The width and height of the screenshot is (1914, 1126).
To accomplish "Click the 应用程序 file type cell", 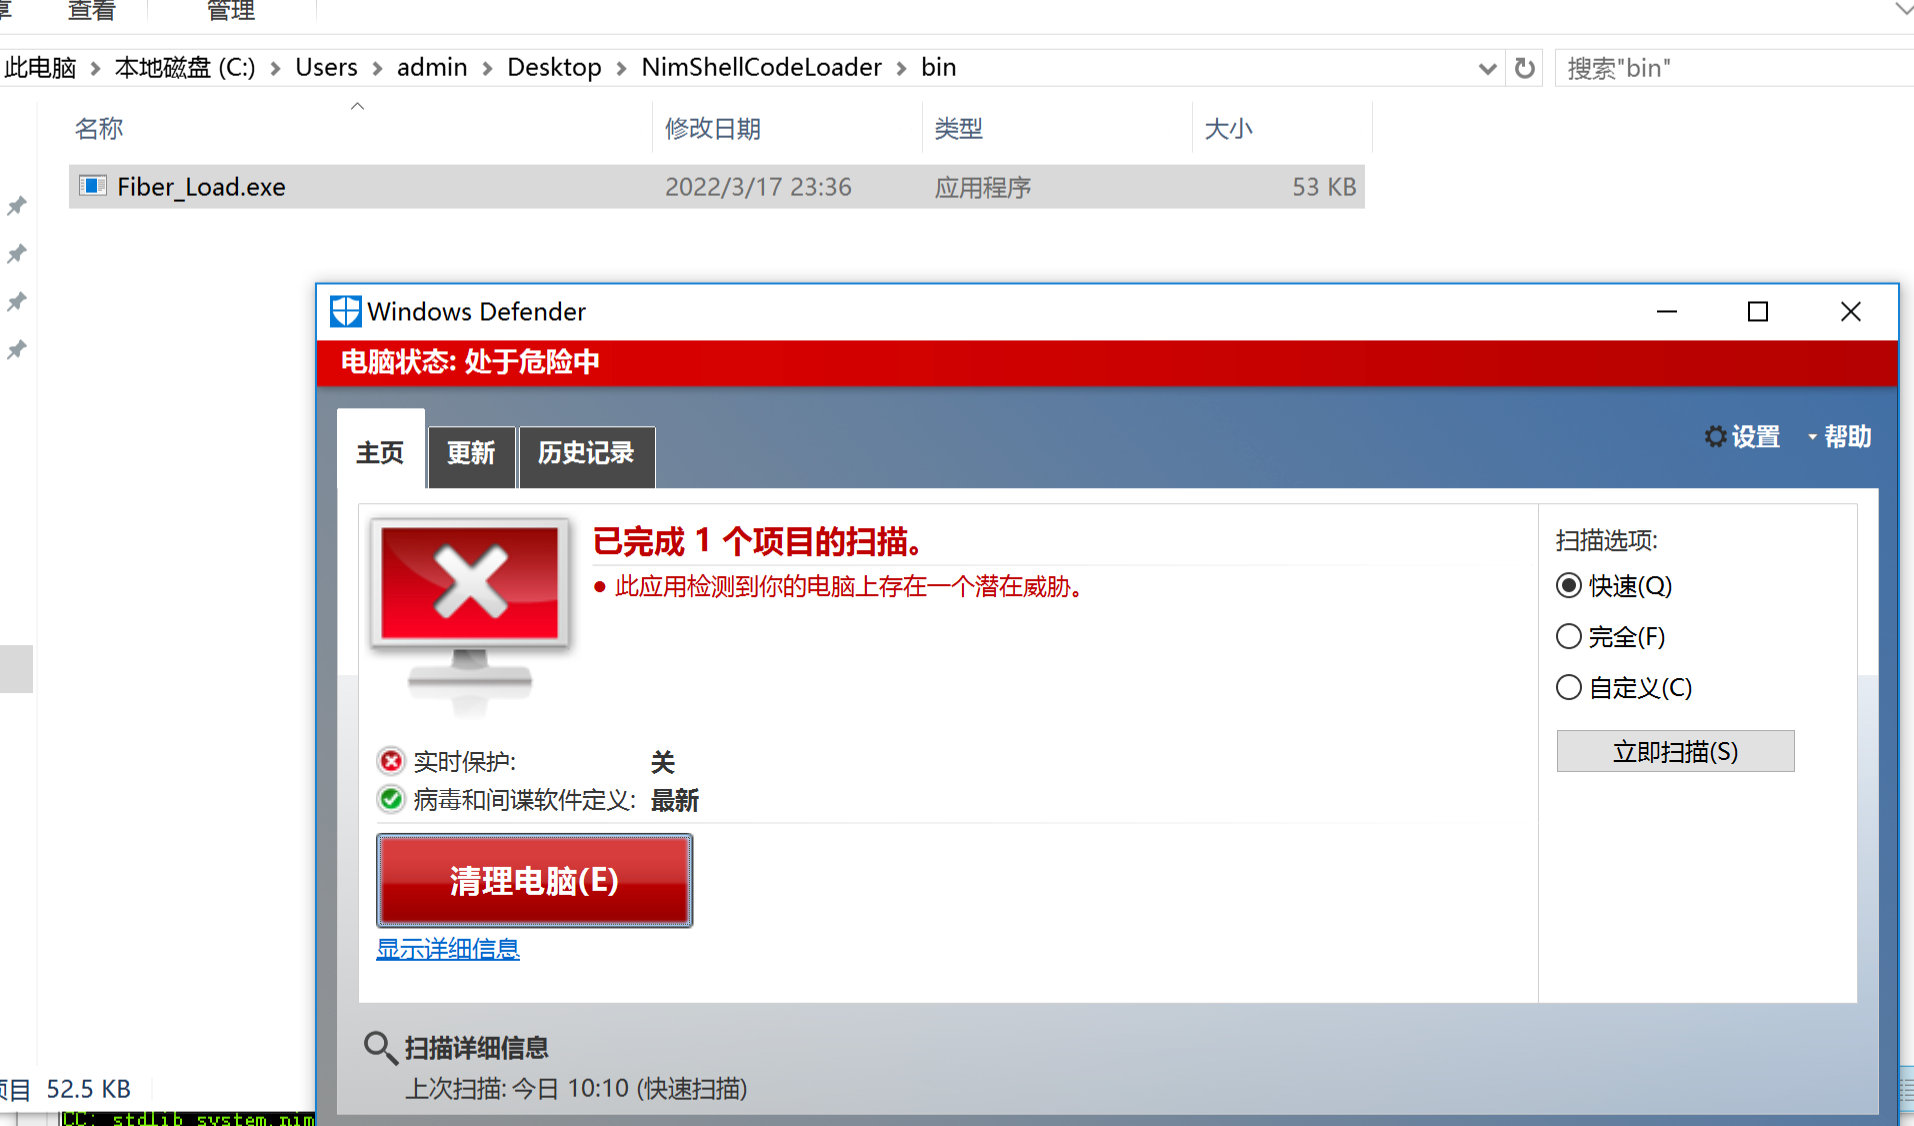I will (x=982, y=187).
